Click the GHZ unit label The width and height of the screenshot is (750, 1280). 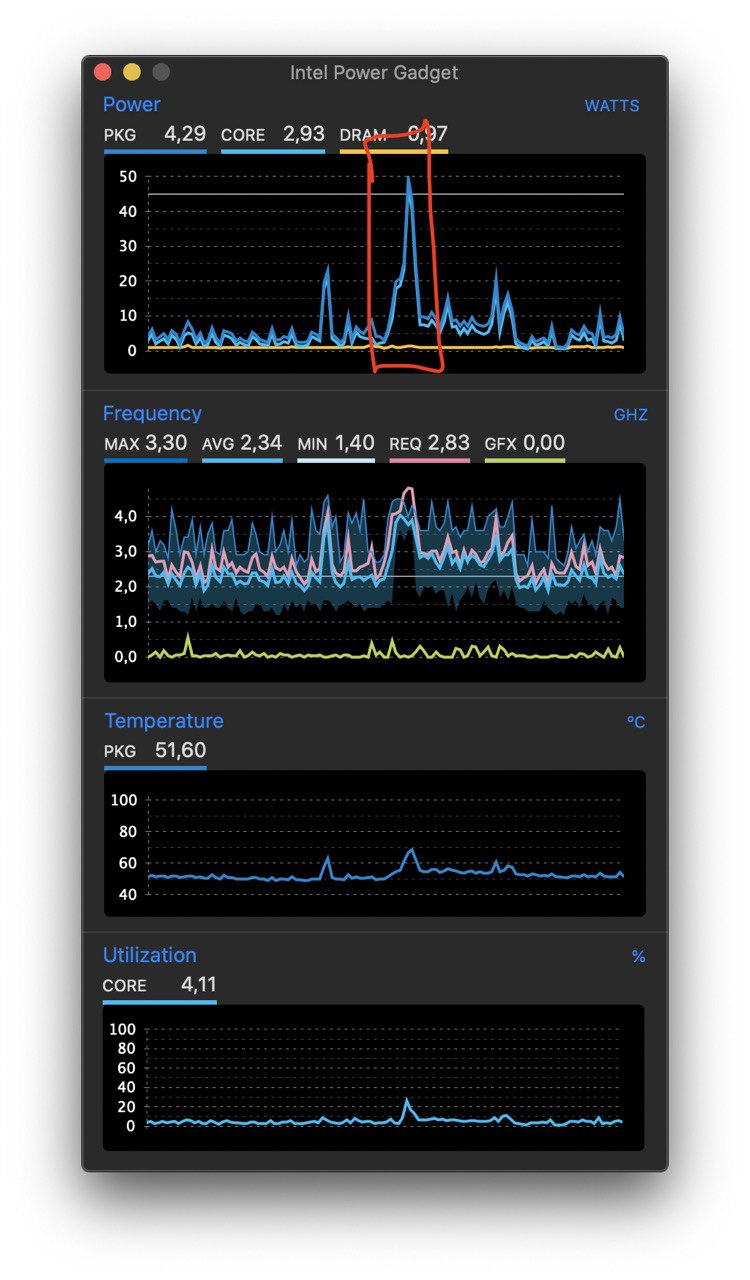coord(630,415)
